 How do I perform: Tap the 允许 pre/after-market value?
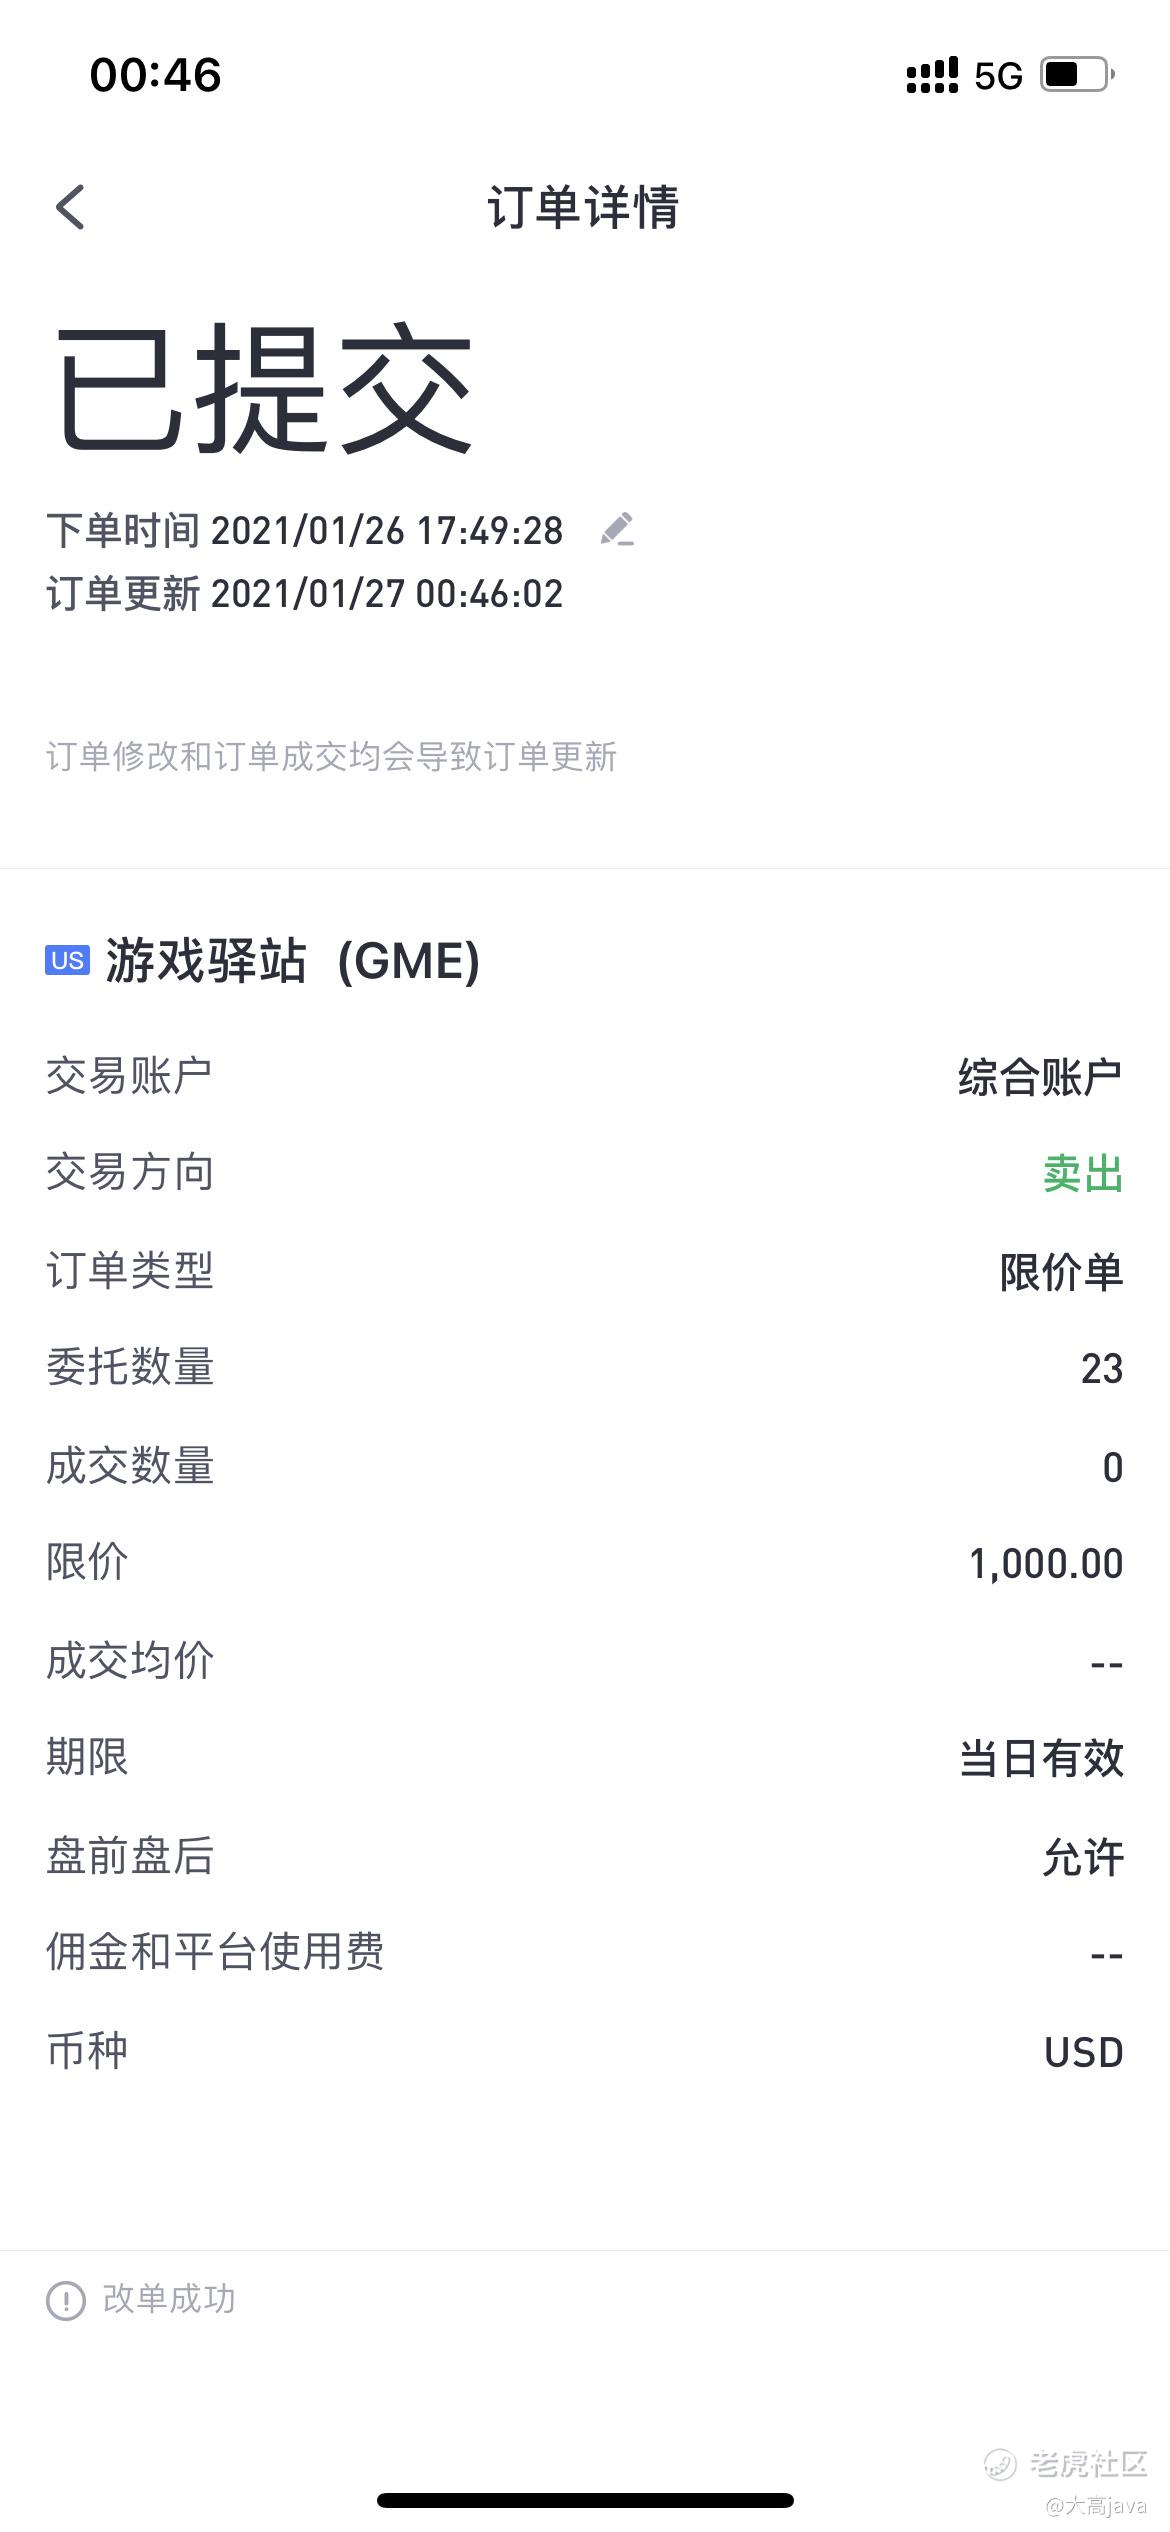(x=1082, y=1857)
